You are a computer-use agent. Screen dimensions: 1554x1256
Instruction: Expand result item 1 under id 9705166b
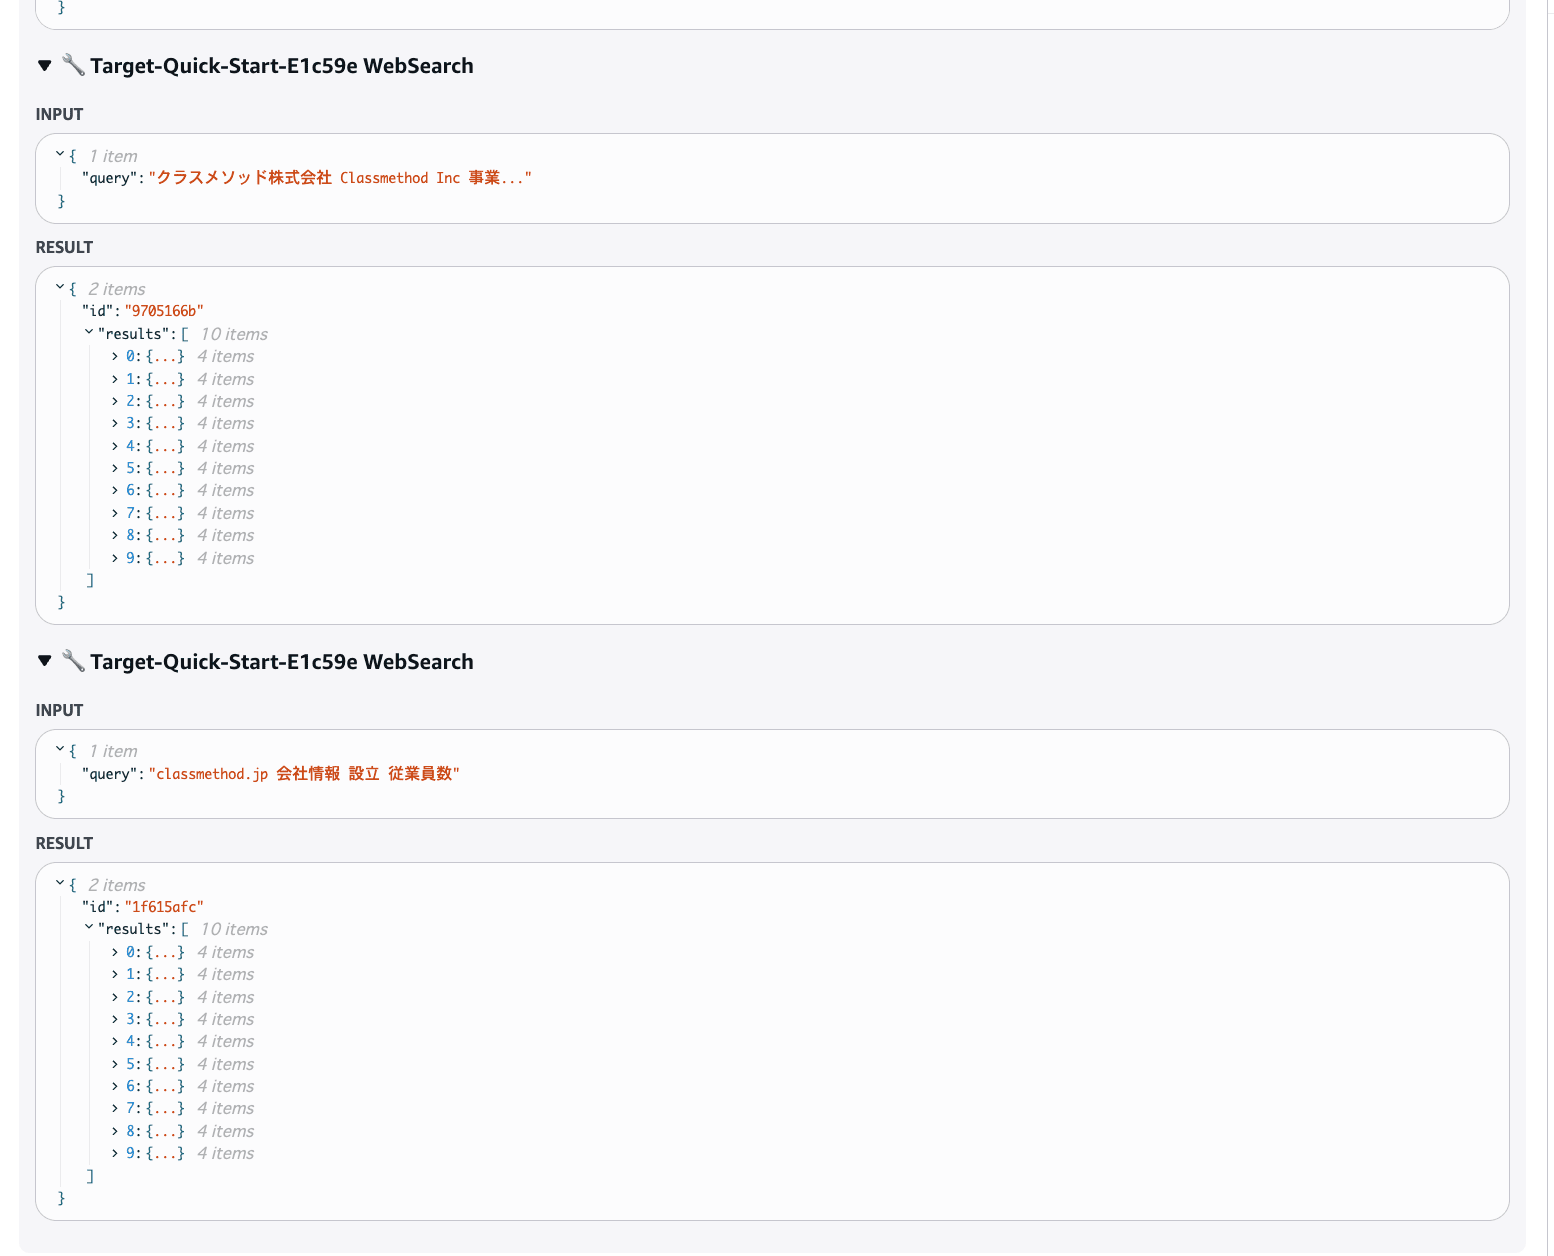(115, 379)
